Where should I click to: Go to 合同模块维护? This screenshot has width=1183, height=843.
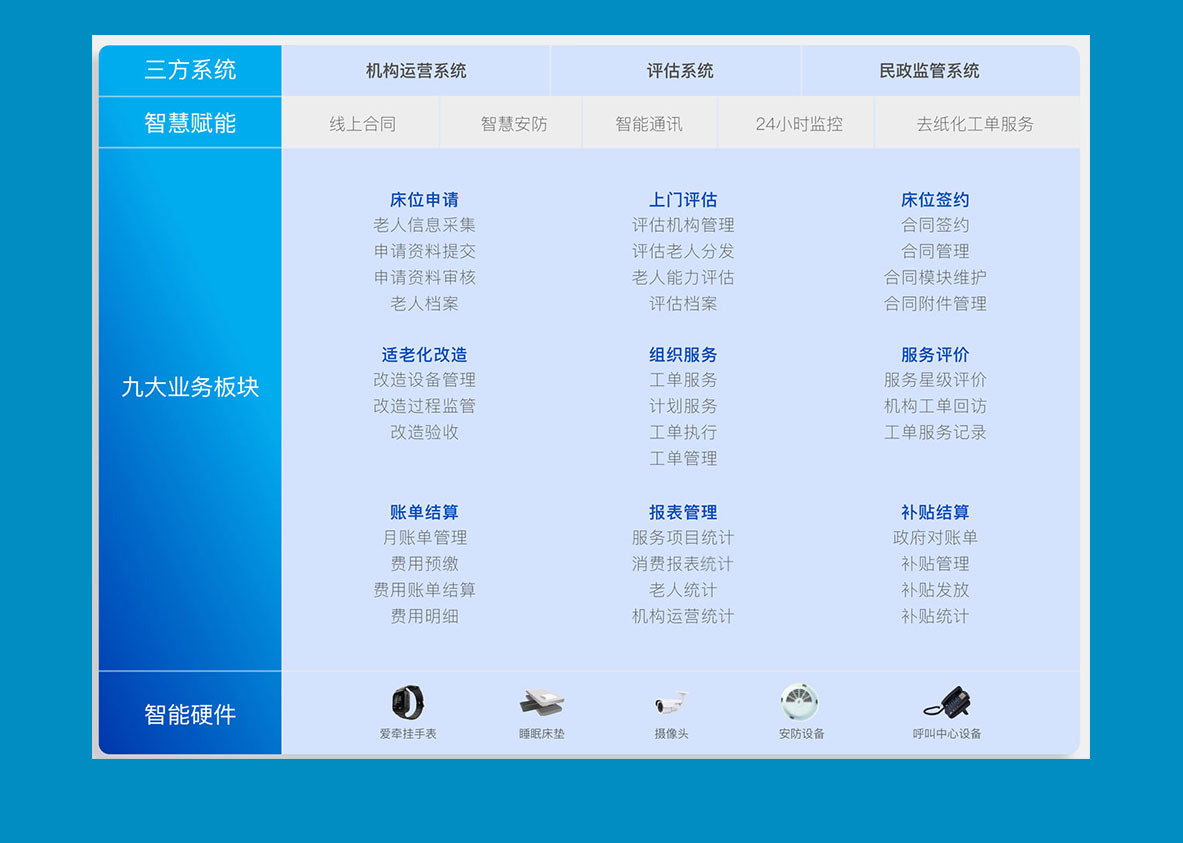coord(935,278)
